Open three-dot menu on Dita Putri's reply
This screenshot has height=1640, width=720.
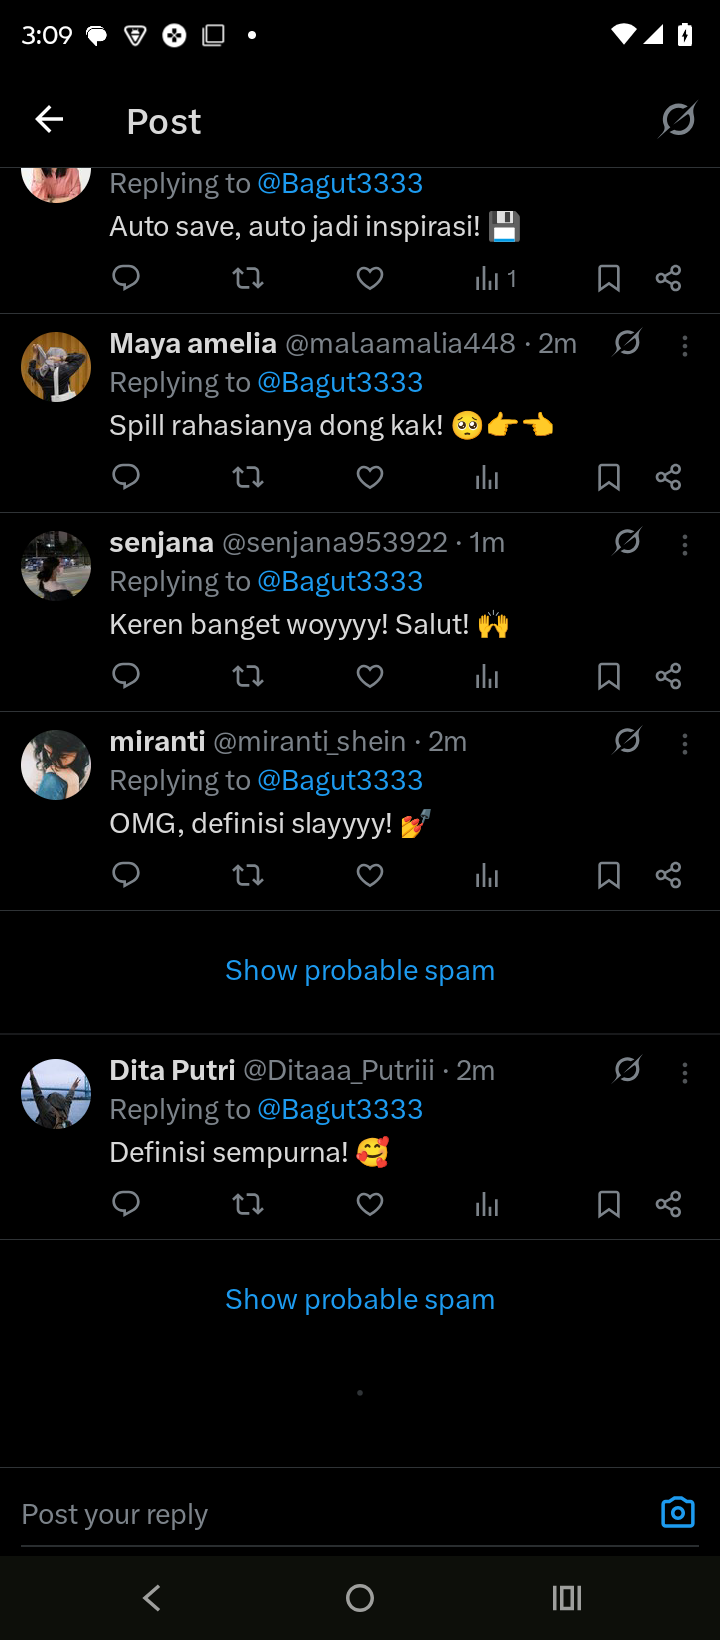(685, 1073)
